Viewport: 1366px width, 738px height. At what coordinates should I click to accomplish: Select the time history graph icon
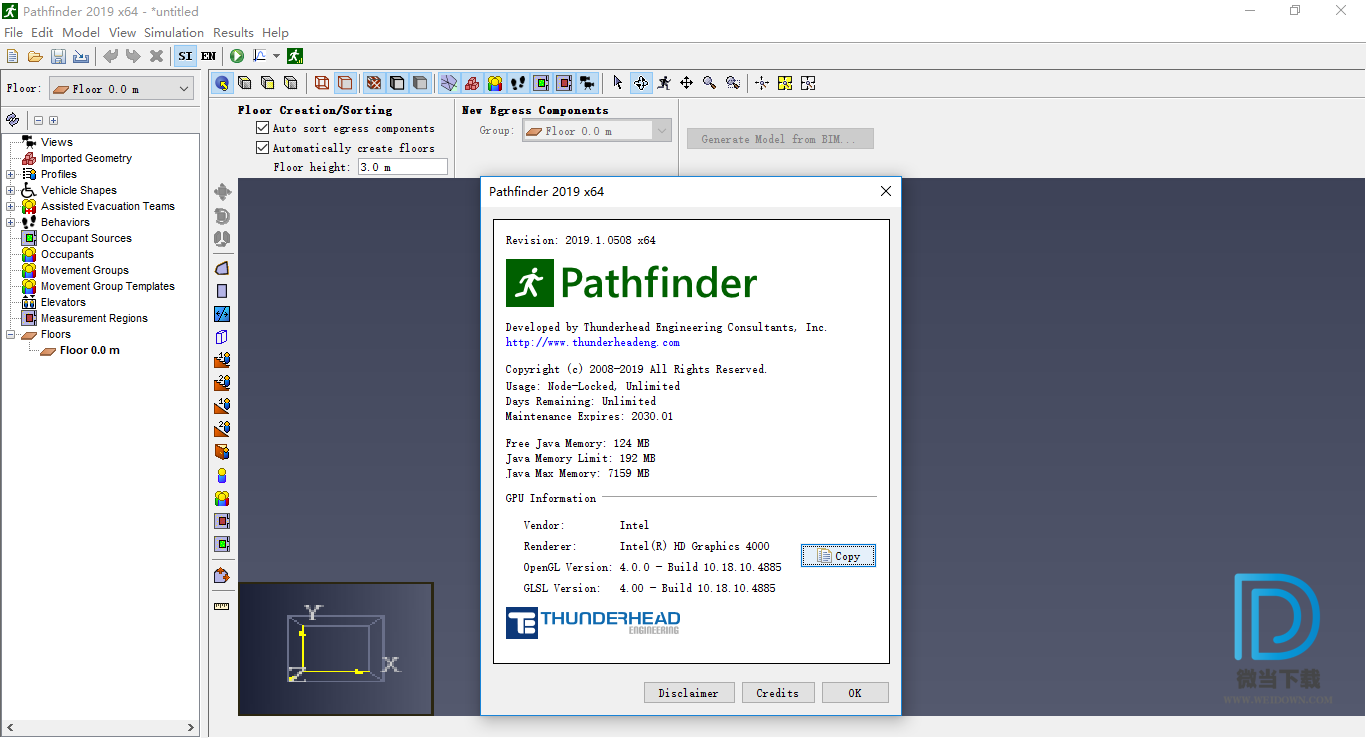(260, 56)
